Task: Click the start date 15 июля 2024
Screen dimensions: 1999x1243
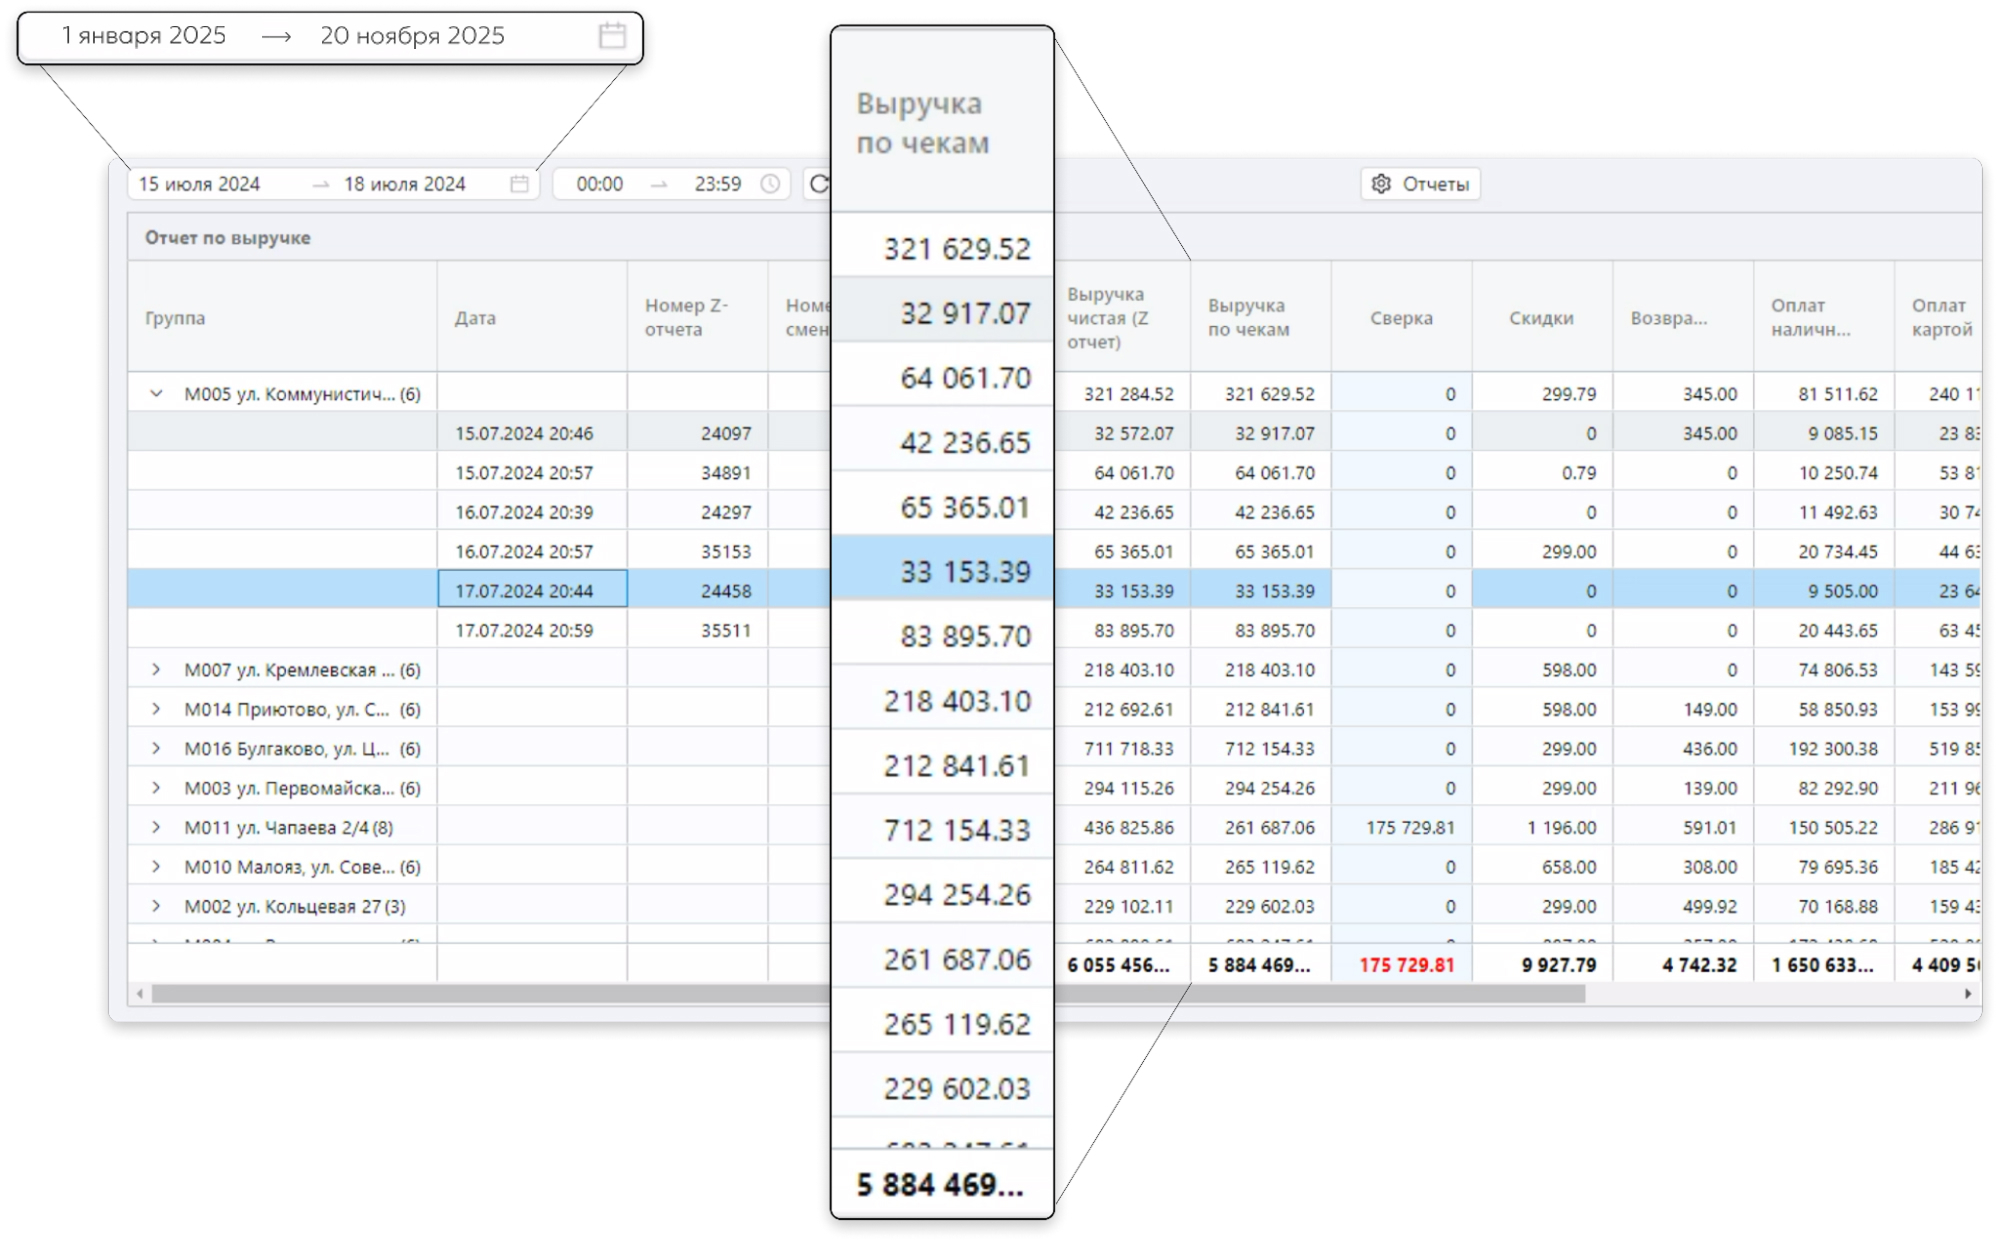Action: (200, 184)
